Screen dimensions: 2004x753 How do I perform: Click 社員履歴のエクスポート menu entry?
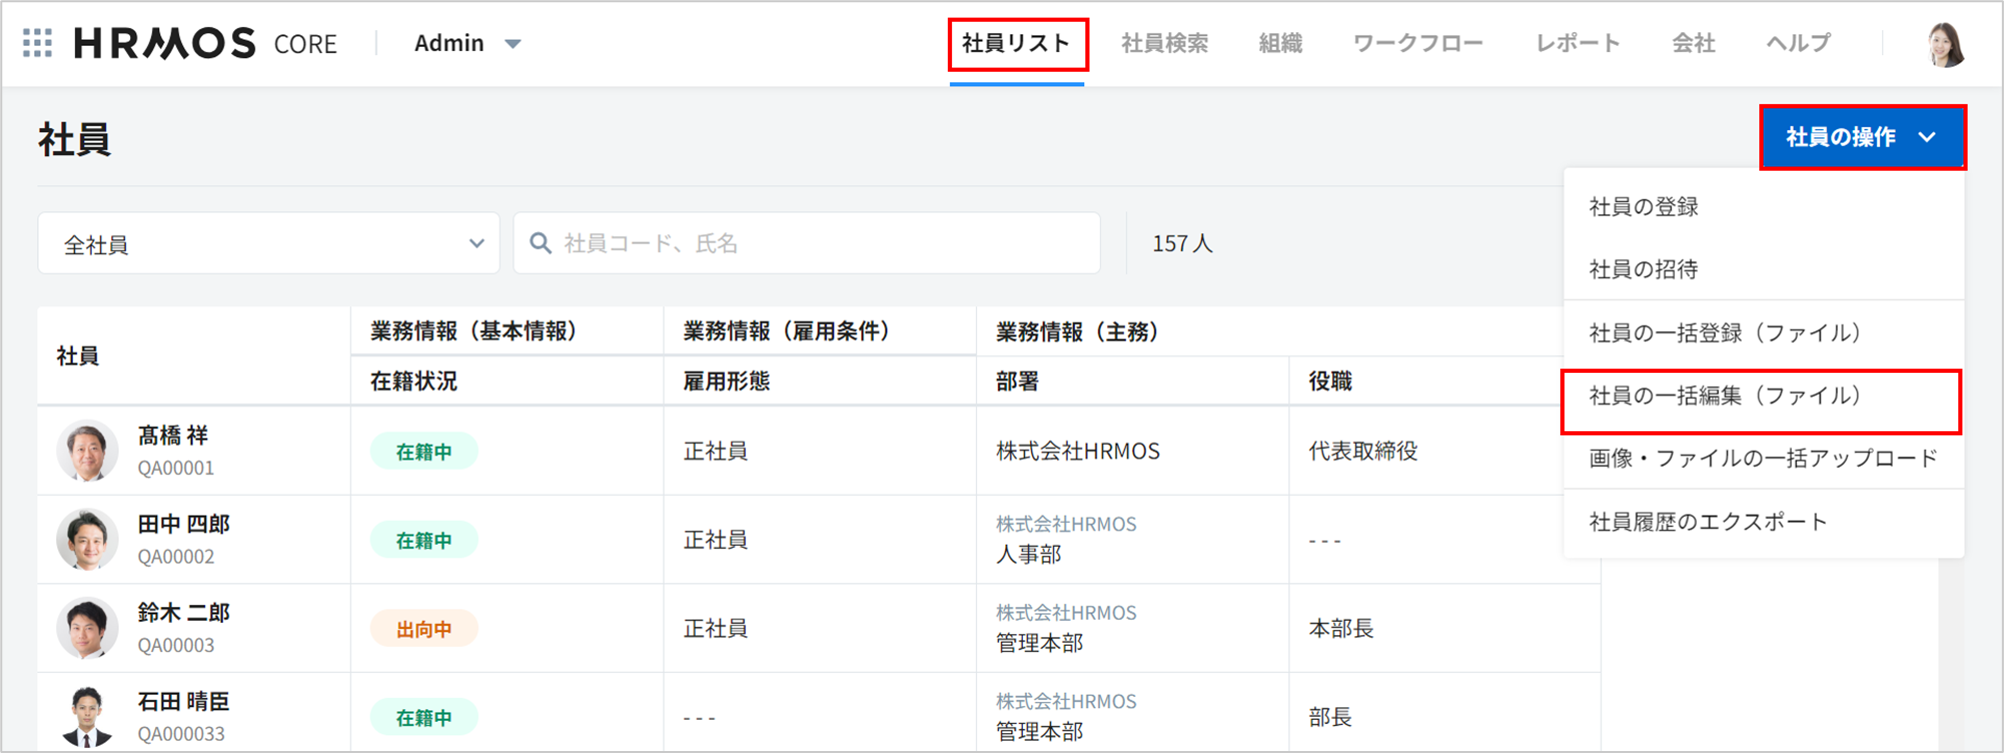[1708, 522]
